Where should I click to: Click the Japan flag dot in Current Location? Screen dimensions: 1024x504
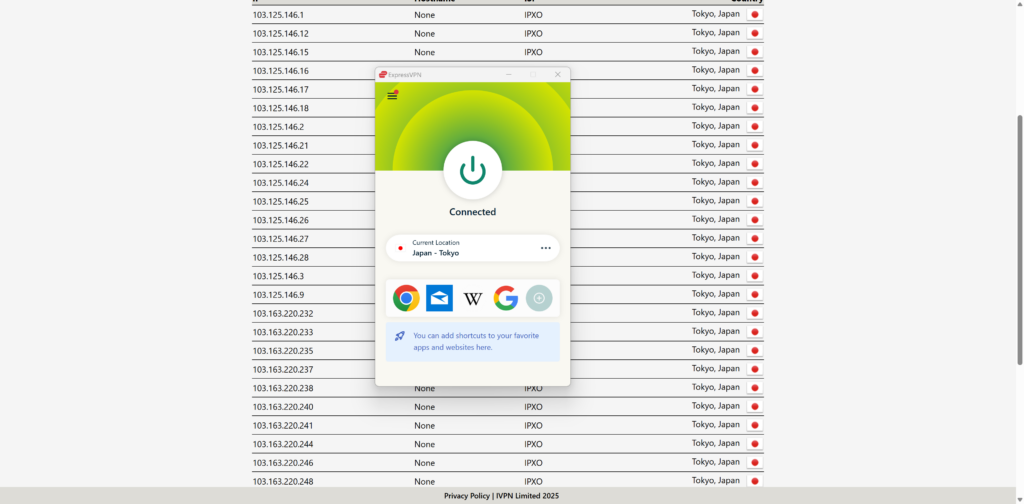click(x=400, y=248)
